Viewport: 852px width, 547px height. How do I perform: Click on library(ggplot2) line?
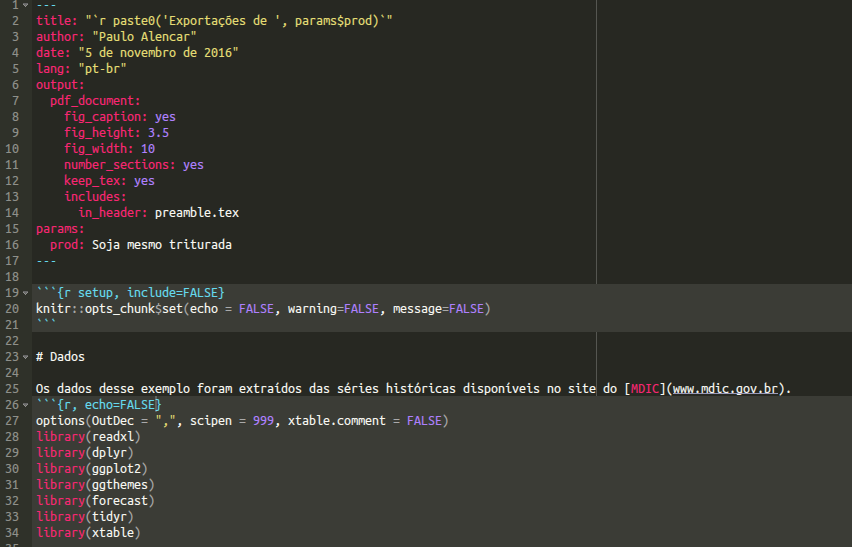91,469
